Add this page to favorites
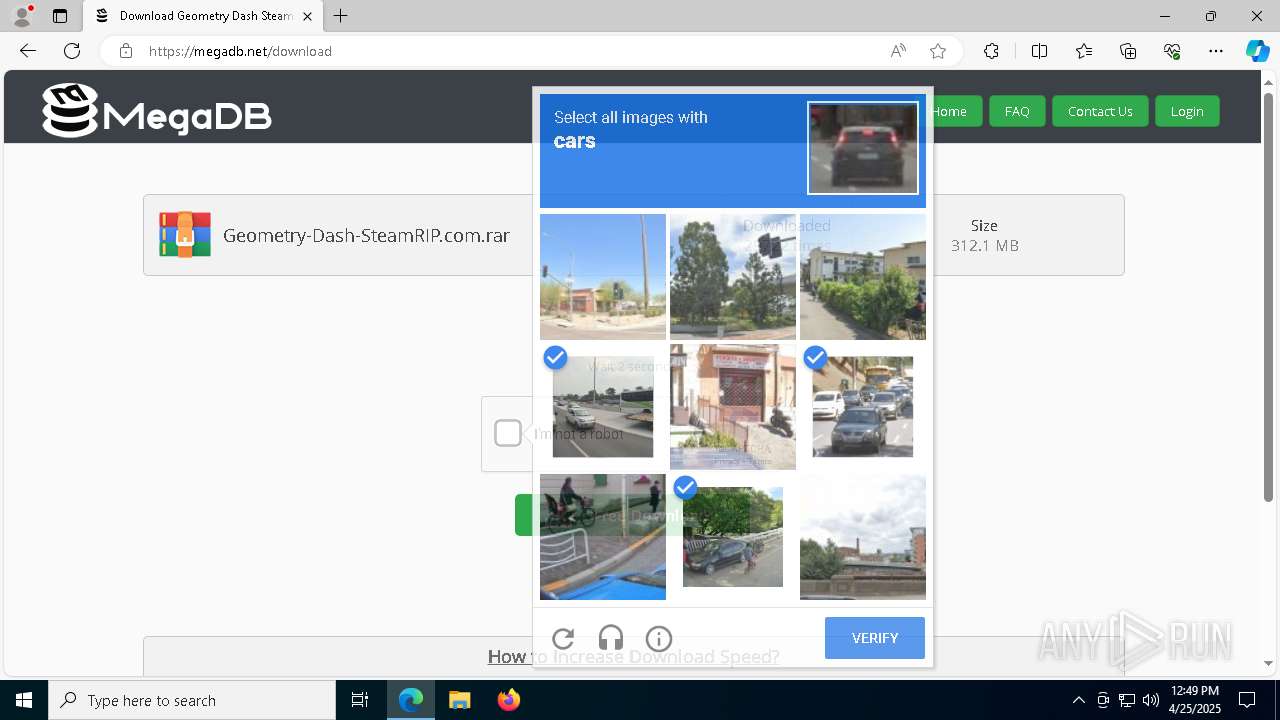 (938, 51)
